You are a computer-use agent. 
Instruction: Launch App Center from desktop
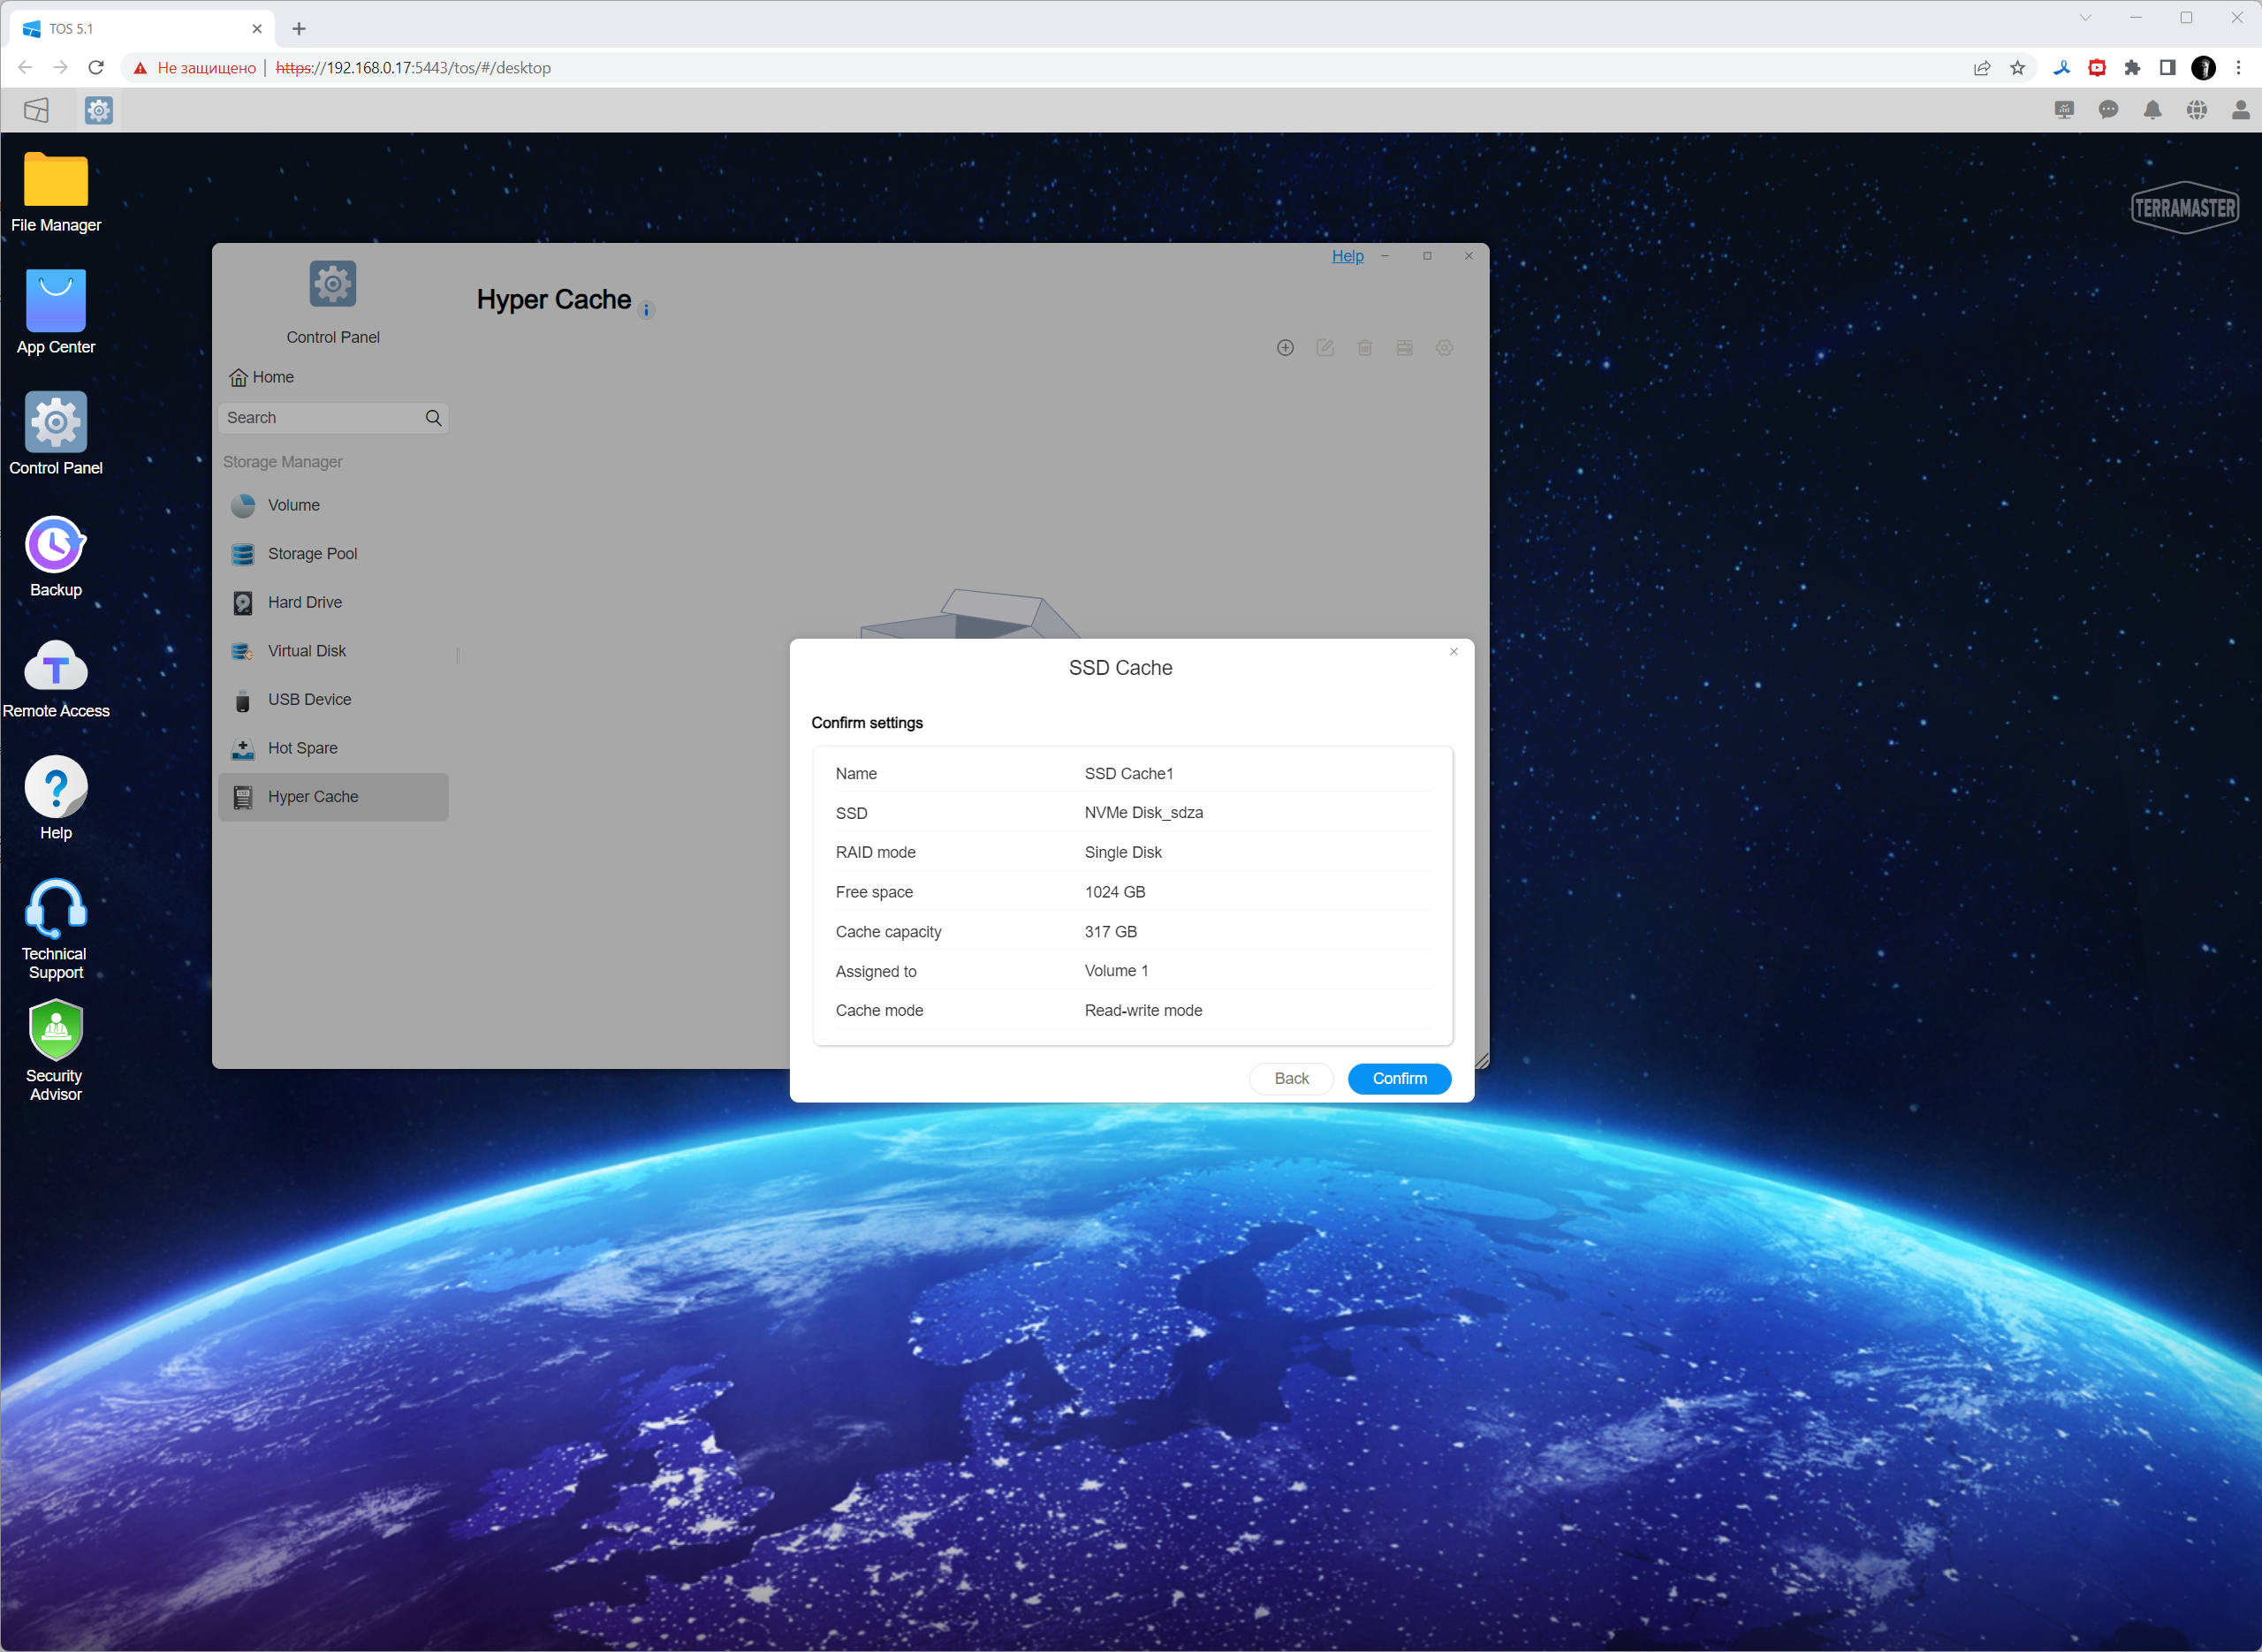click(56, 301)
